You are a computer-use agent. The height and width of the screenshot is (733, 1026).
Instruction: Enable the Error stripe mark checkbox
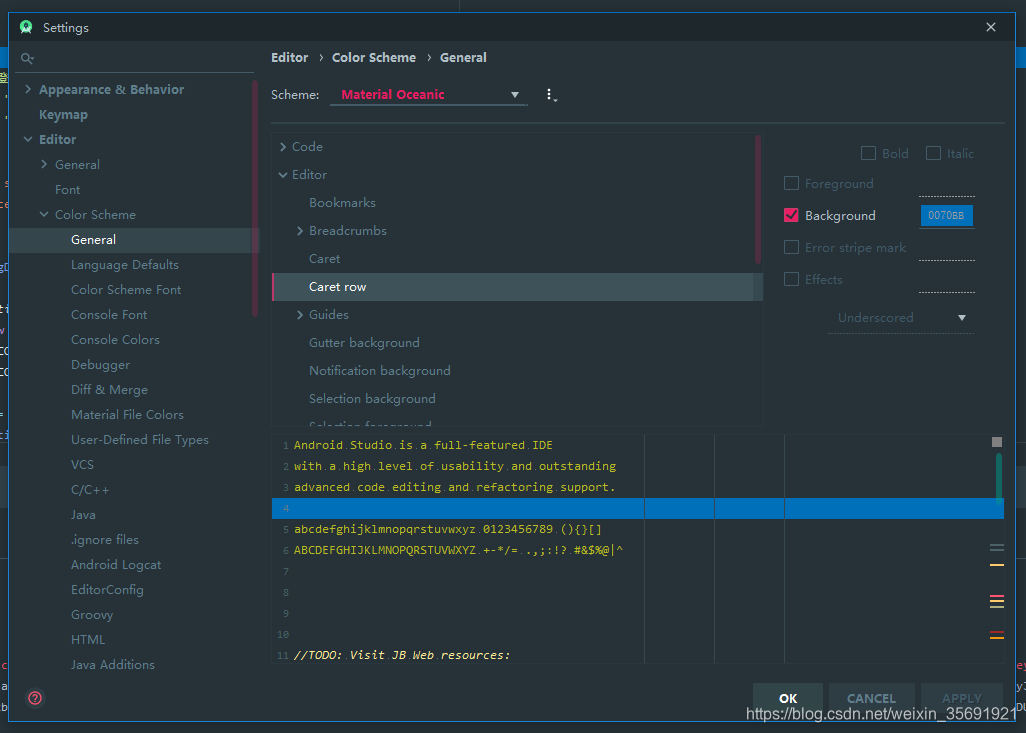(x=791, y=247)
